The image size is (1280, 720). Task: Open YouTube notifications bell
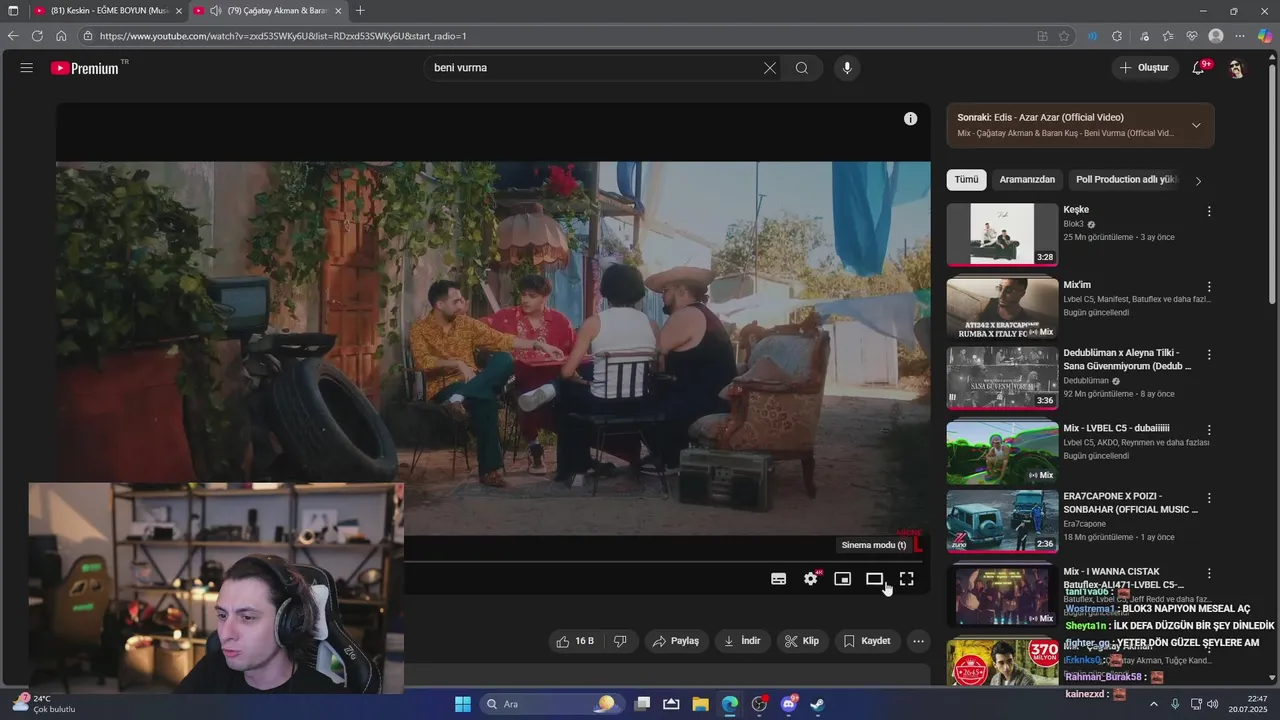tap(1199, 68)
